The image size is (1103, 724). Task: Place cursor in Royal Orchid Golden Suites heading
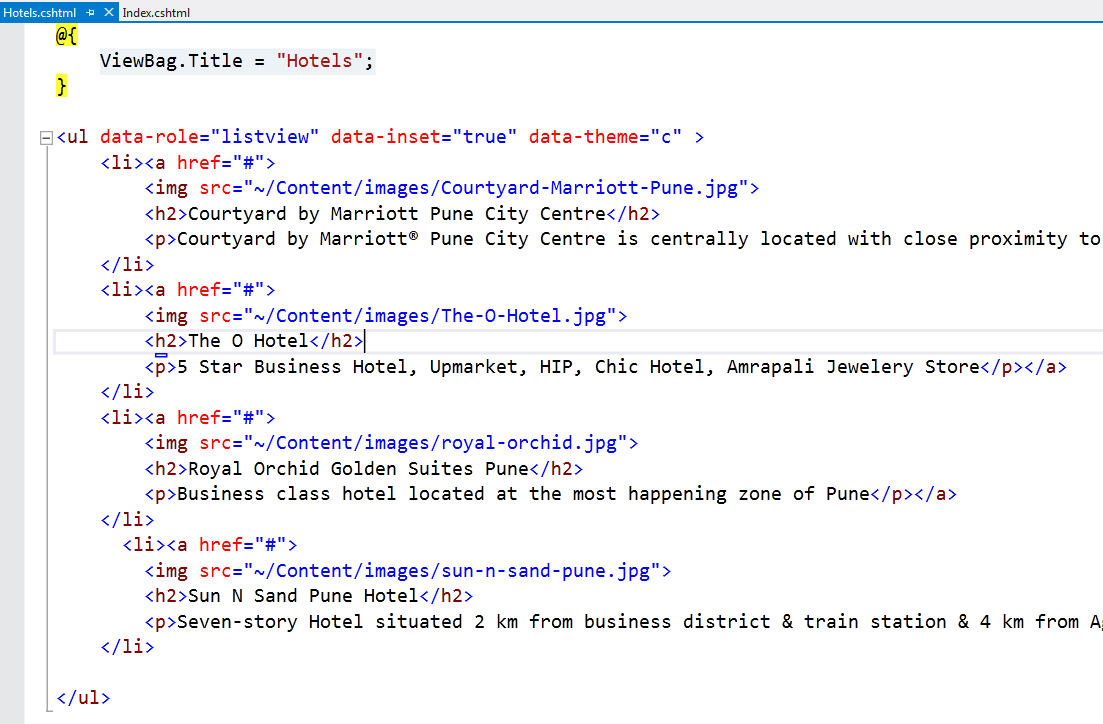(358, 469)
